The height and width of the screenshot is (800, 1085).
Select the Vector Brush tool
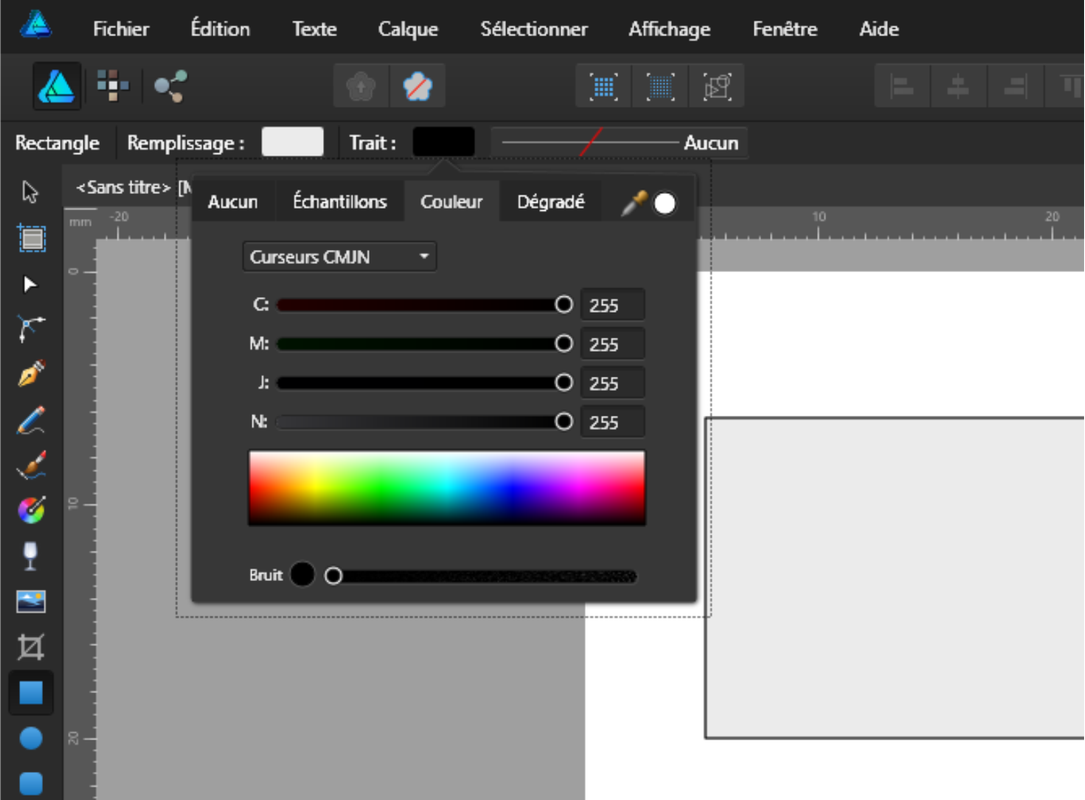31,465
